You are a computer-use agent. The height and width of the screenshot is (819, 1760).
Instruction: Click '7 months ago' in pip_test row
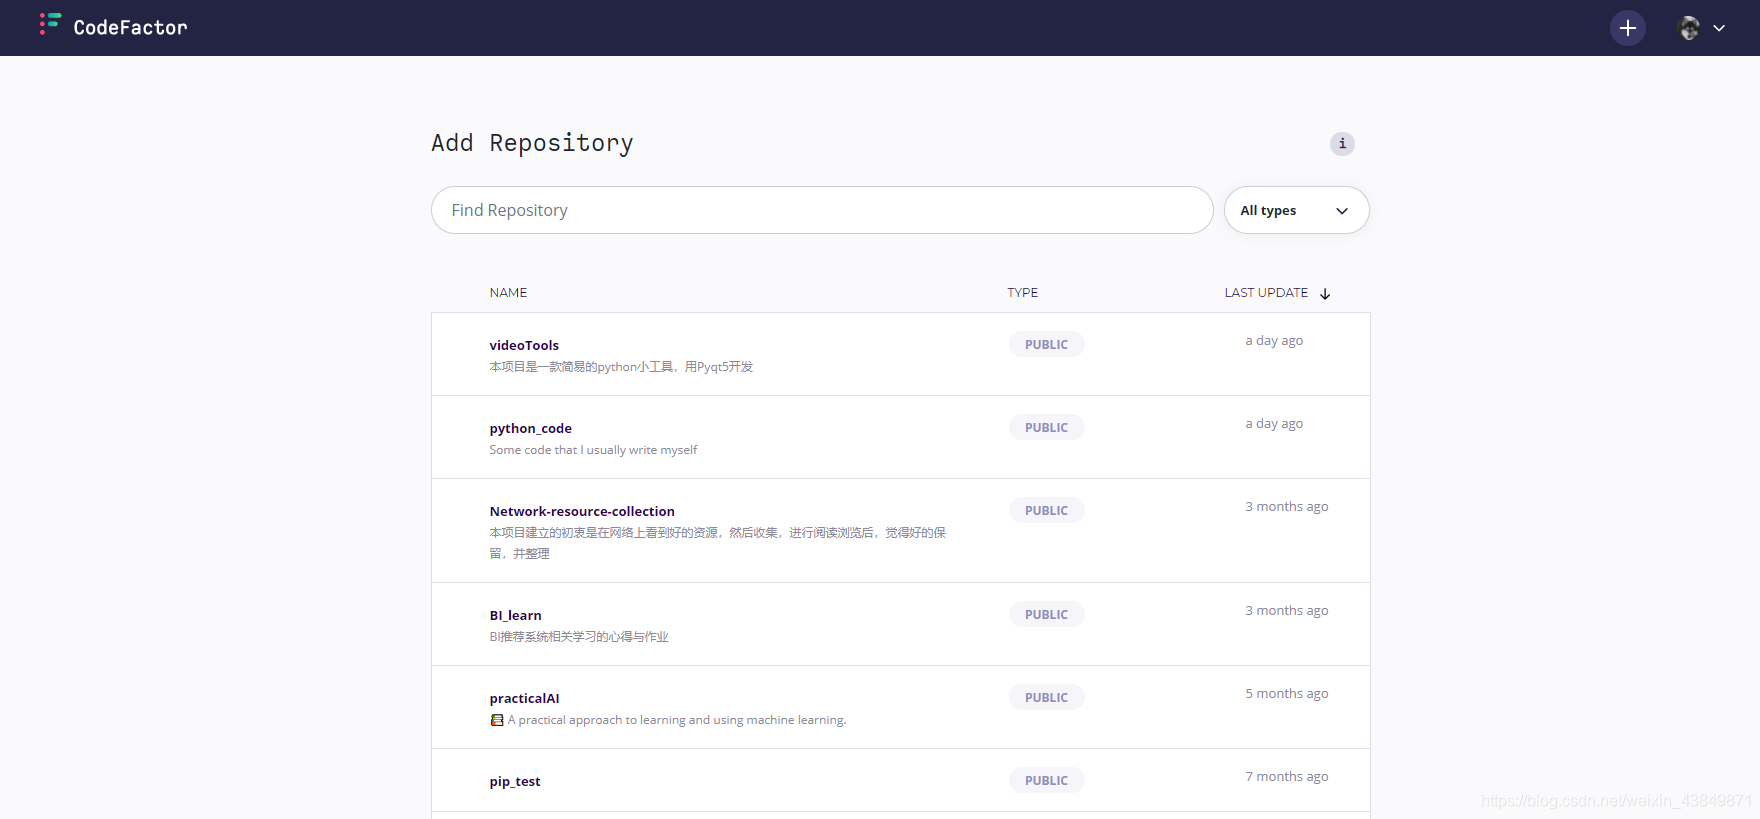1287,777
